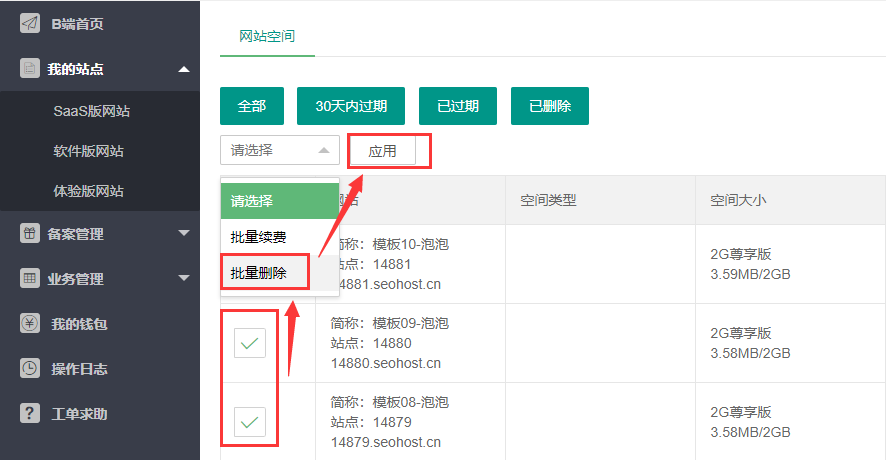Viewport: 886px width, 460px height.
Task: Expand the 备案管理 submenu arrow
Action: (x=183, y=234)
